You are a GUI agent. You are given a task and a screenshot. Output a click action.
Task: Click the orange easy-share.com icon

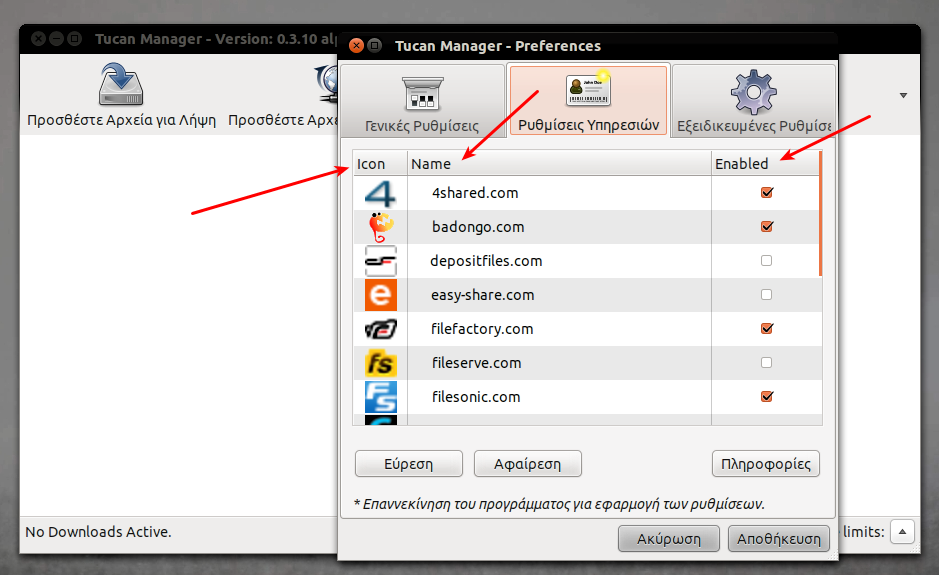(380, 295)
